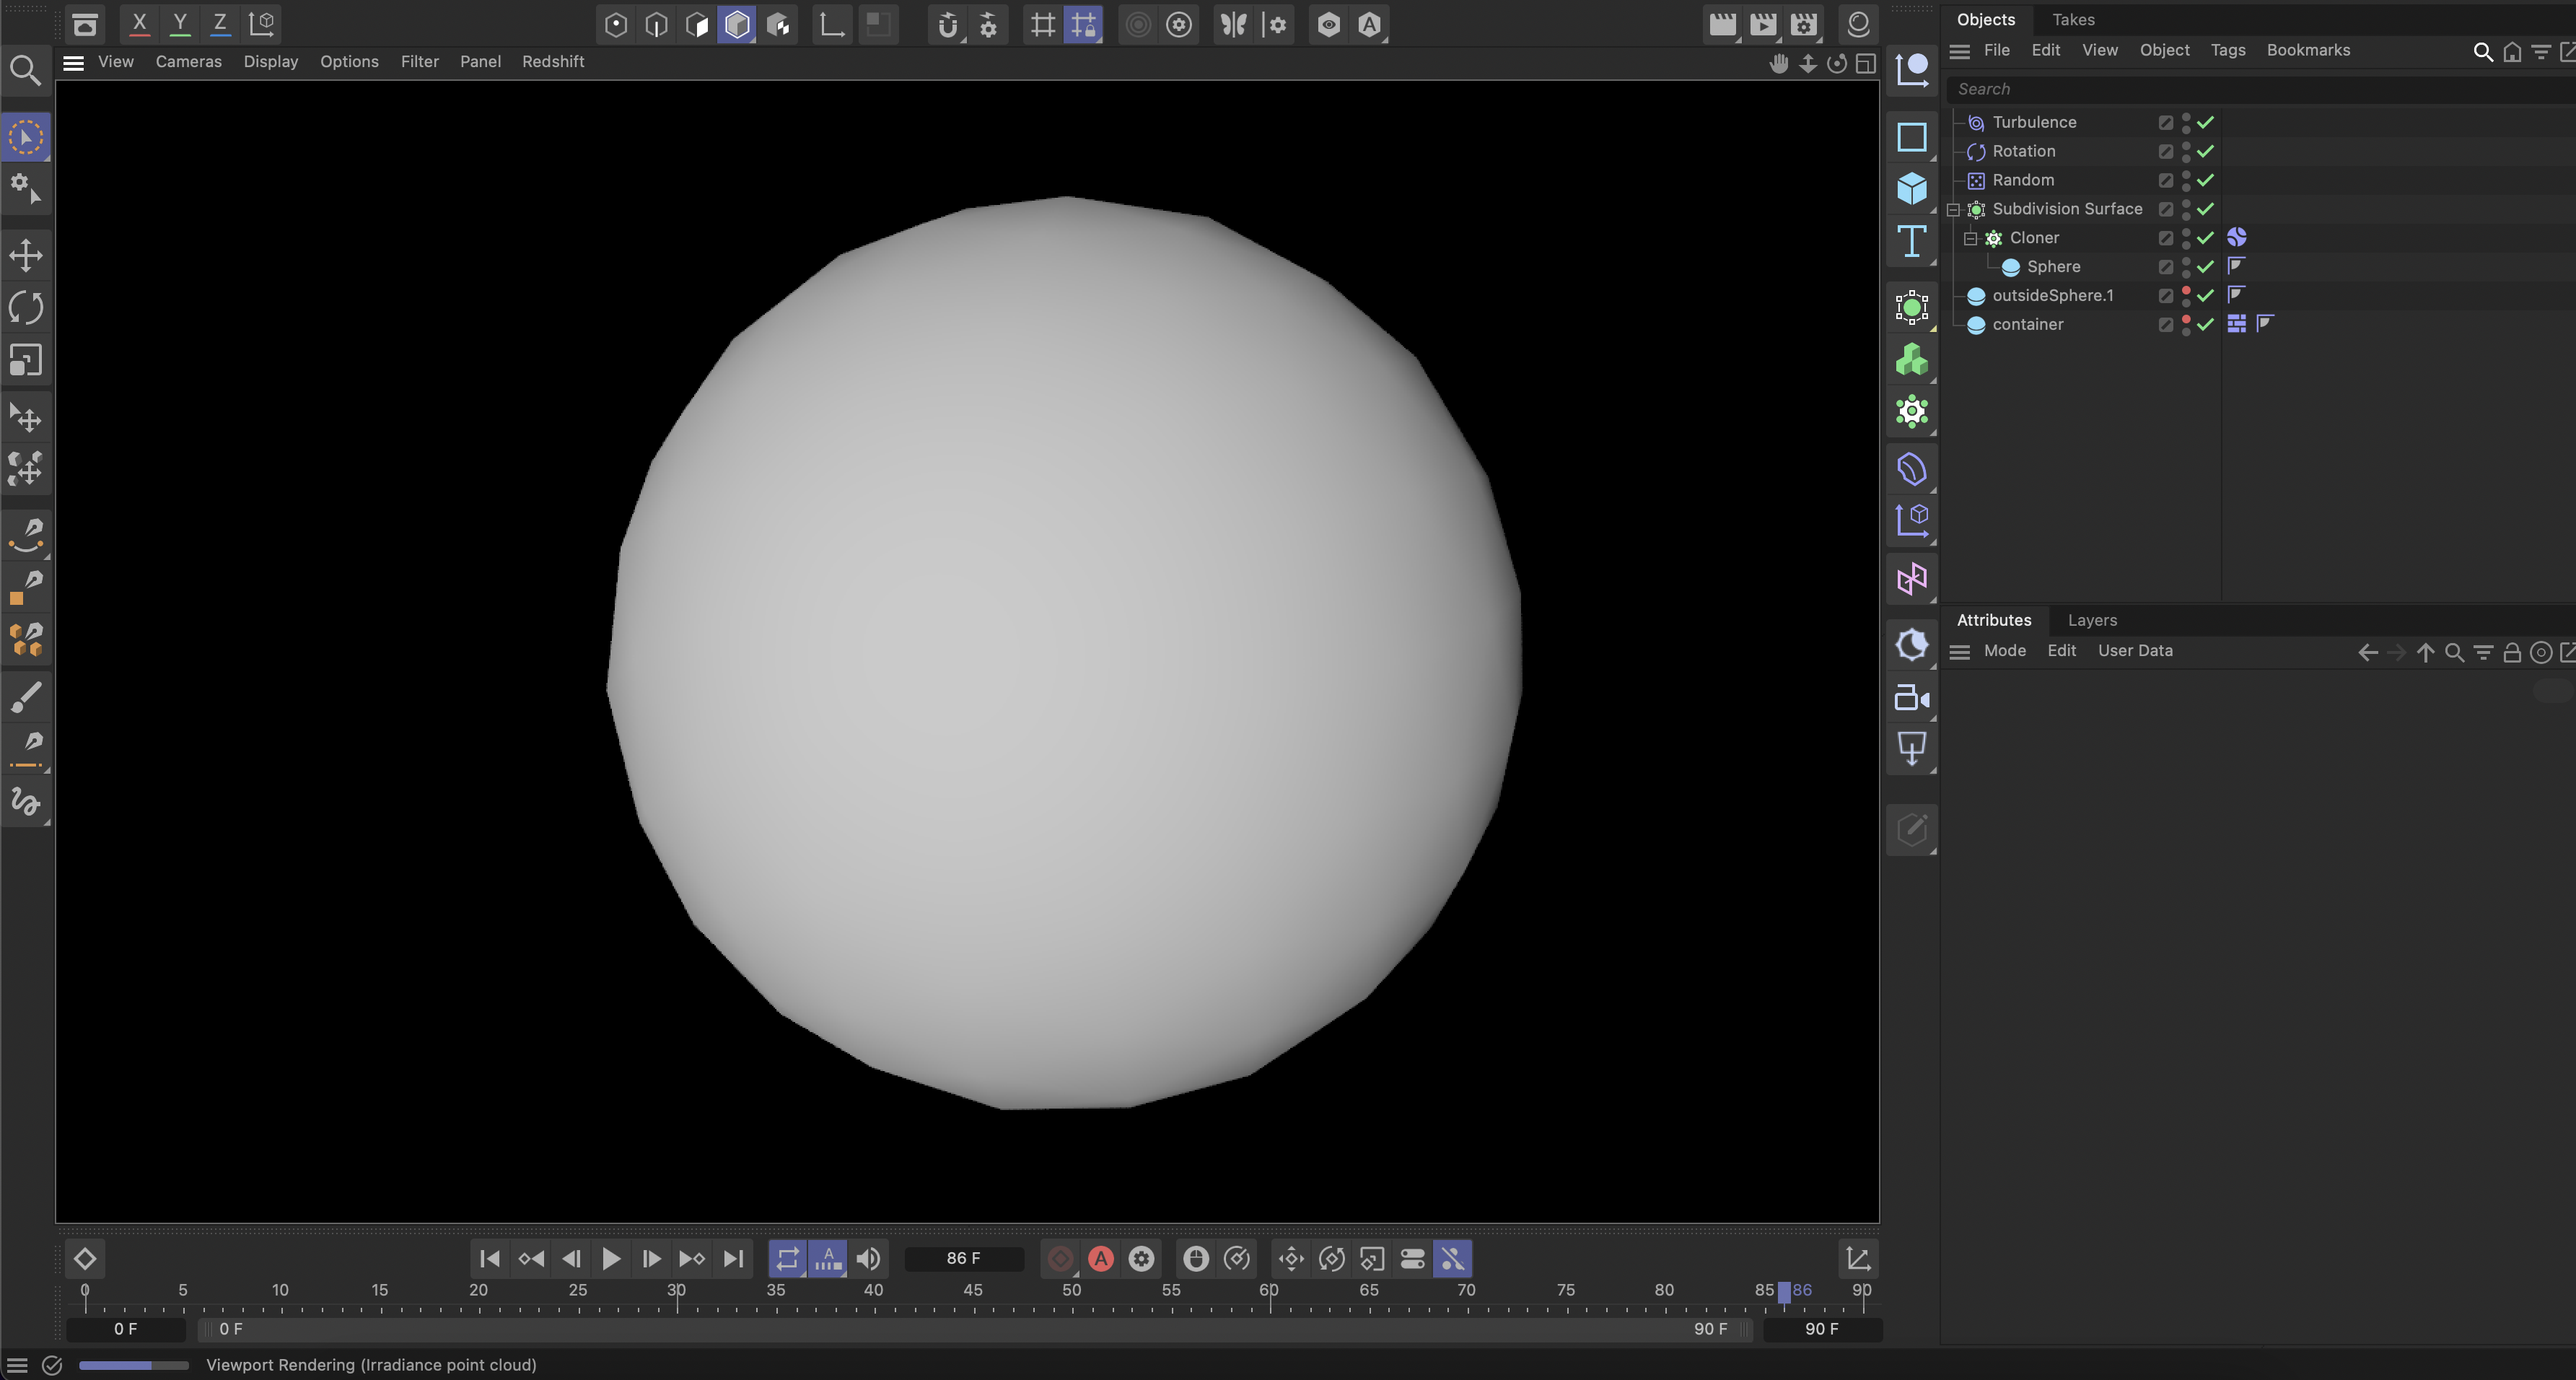Open the Redshift viewport menu
Screen dimensions: 2576x1380
click(x=552, y=61)
